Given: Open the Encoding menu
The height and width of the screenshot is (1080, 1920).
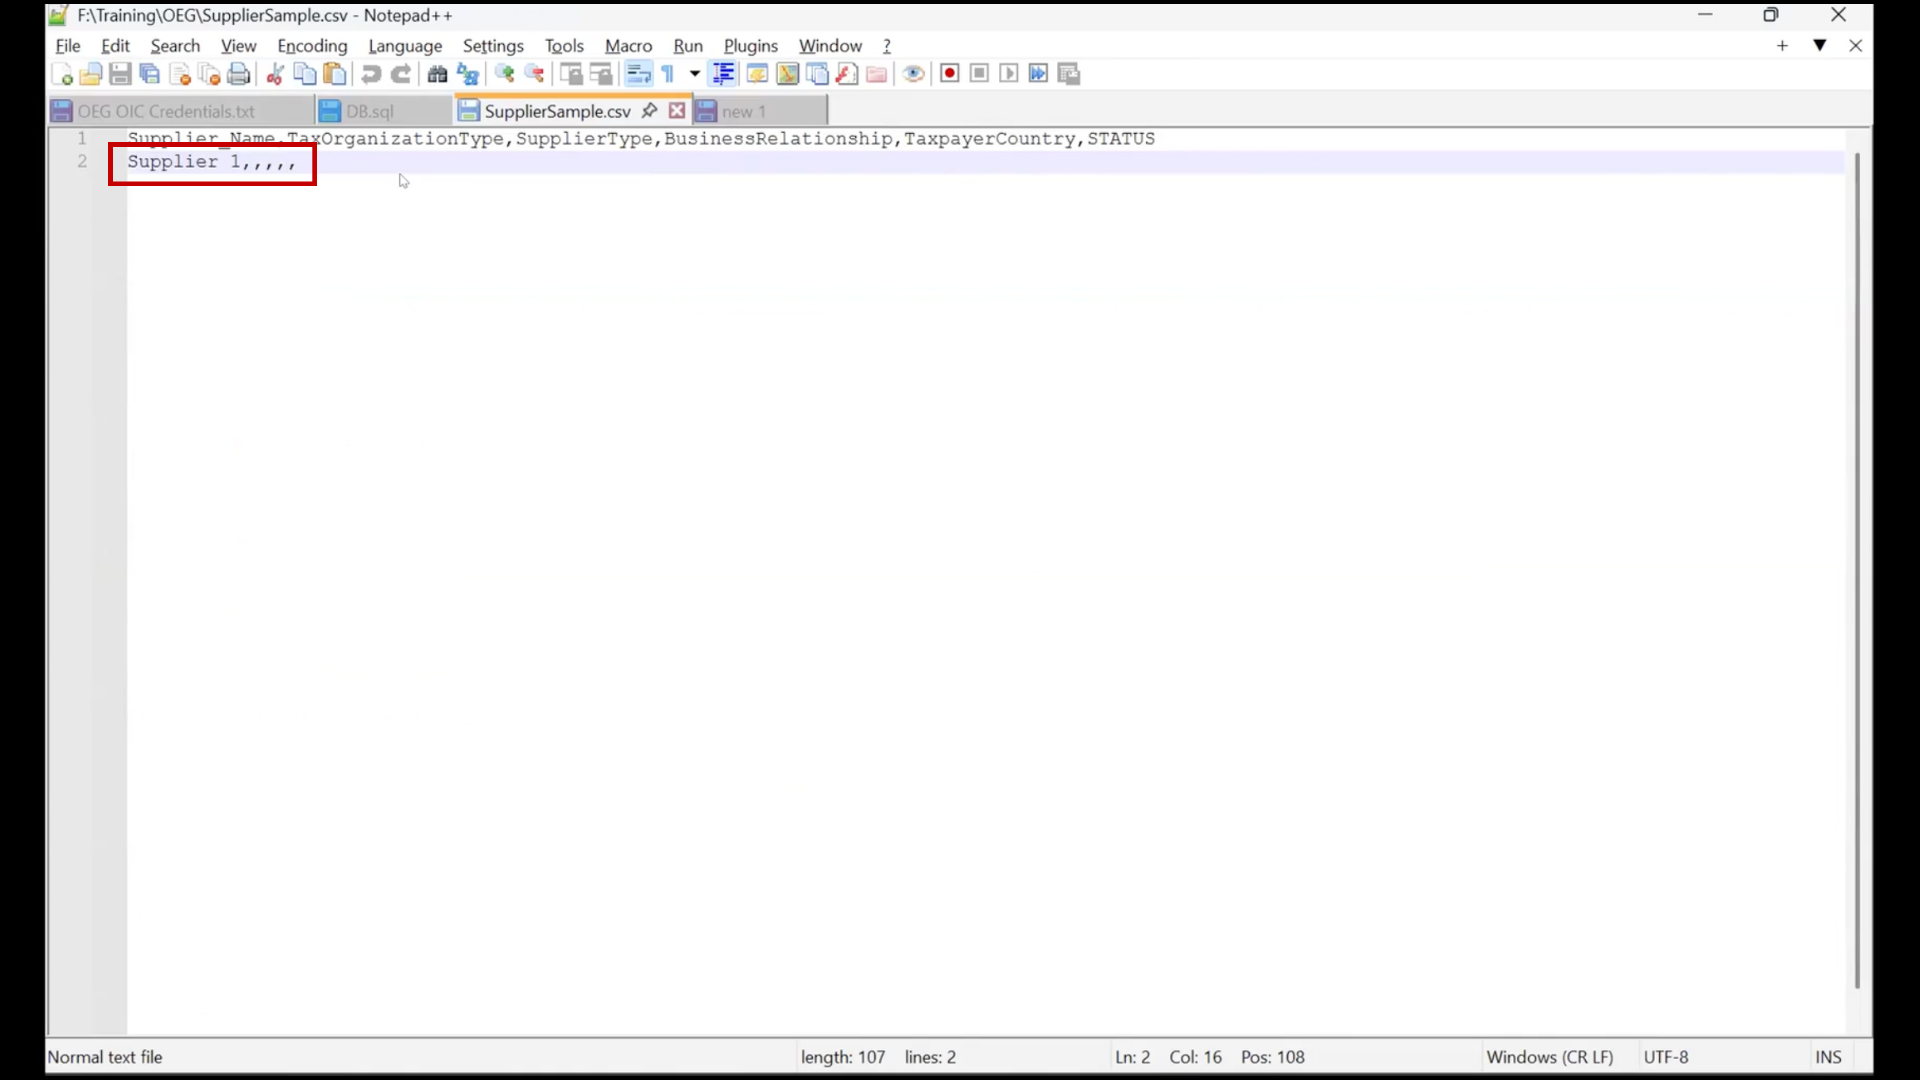Looking at the screenshot, I should pyautogui.click(x=312, y=46).
